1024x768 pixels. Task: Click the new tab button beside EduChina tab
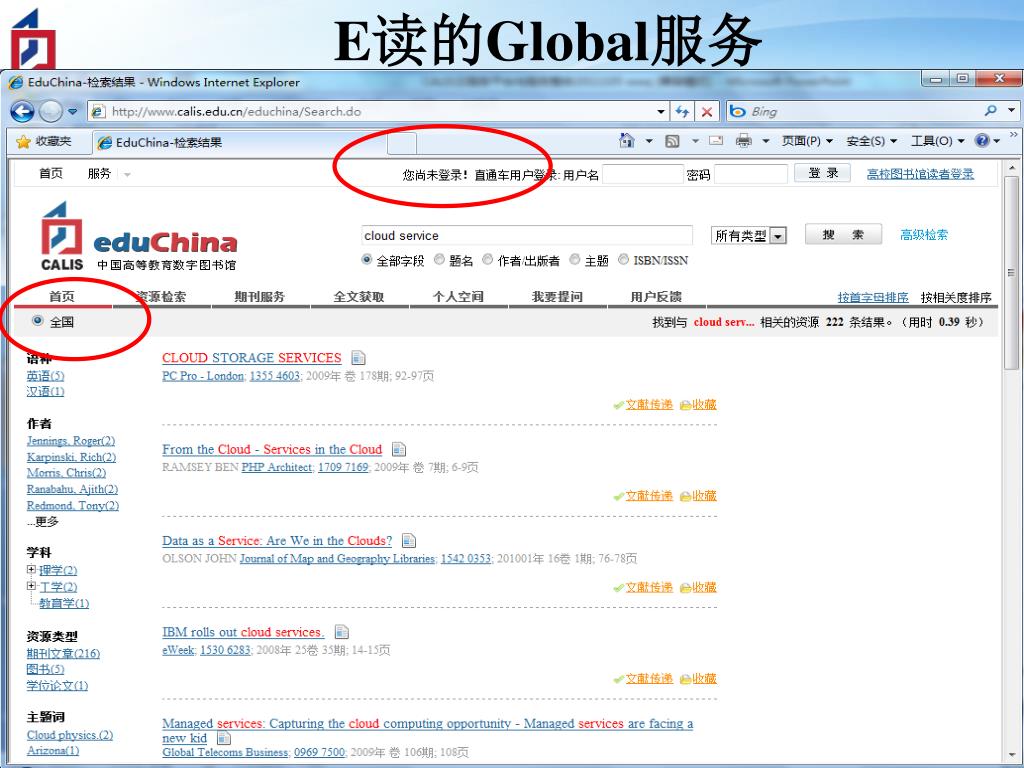click(402, 143)
